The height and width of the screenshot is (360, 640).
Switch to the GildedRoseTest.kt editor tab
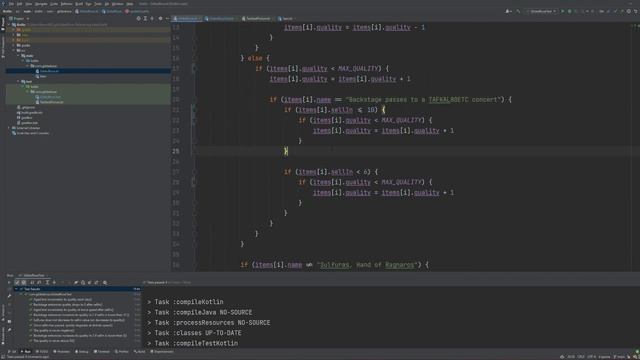[222, 18]
